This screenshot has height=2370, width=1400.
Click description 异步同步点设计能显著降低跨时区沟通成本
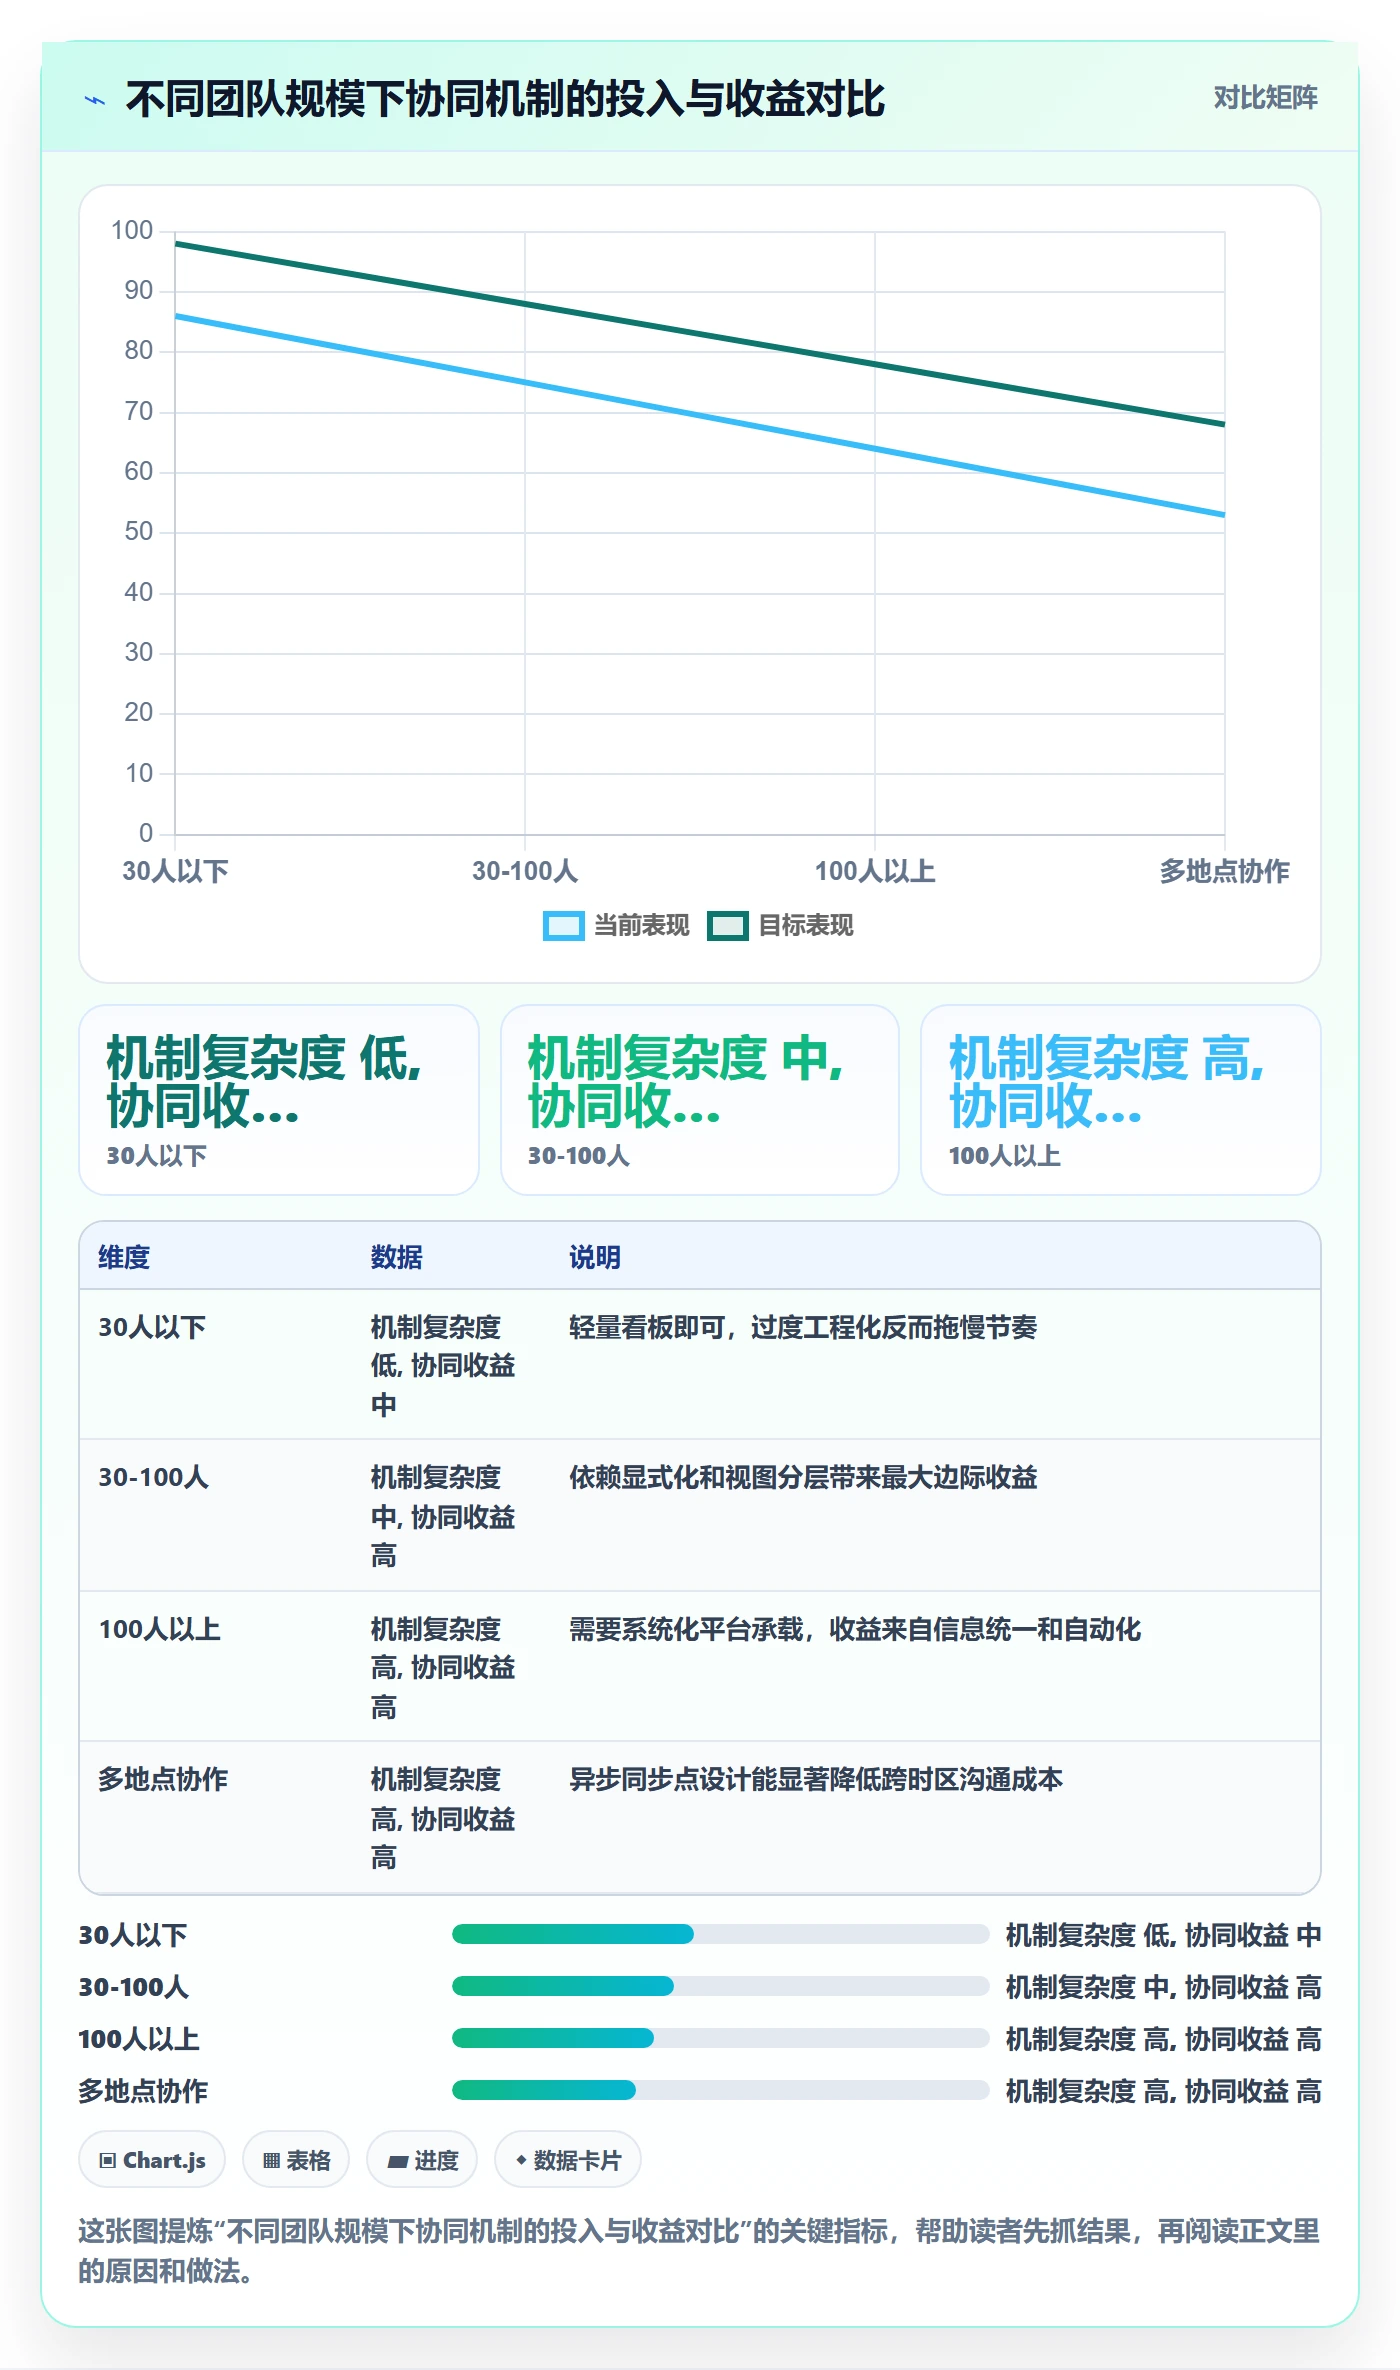[816, 1779]
